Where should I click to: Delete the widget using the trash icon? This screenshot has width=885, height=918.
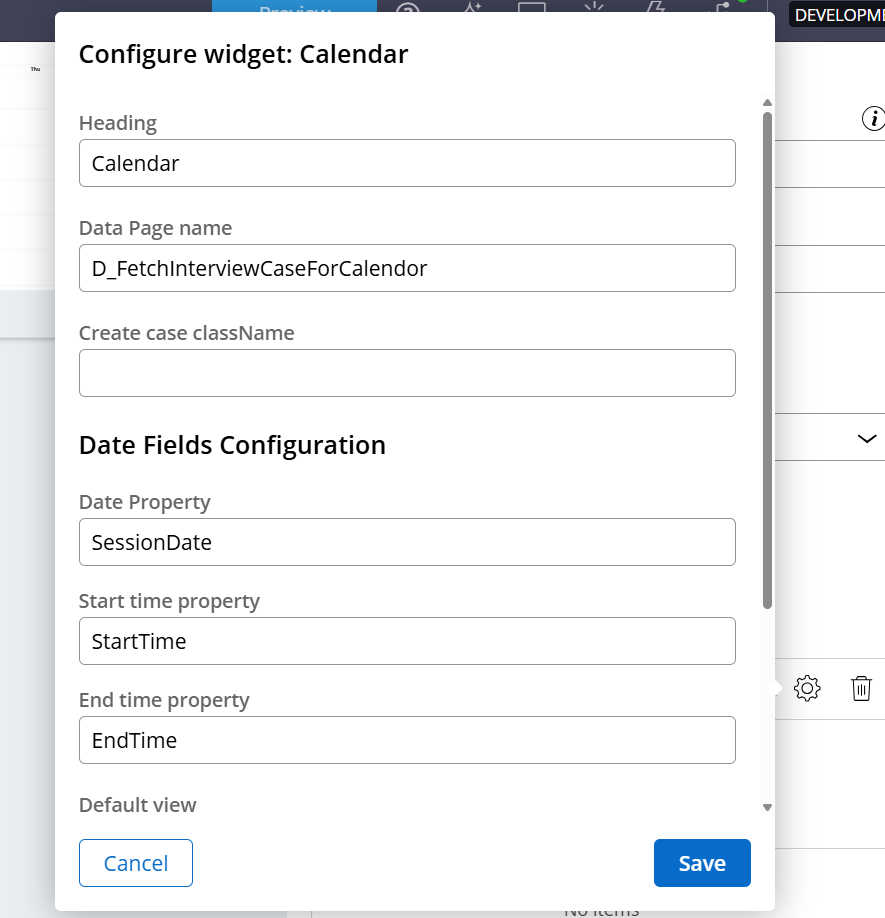(x=861, y=688)
